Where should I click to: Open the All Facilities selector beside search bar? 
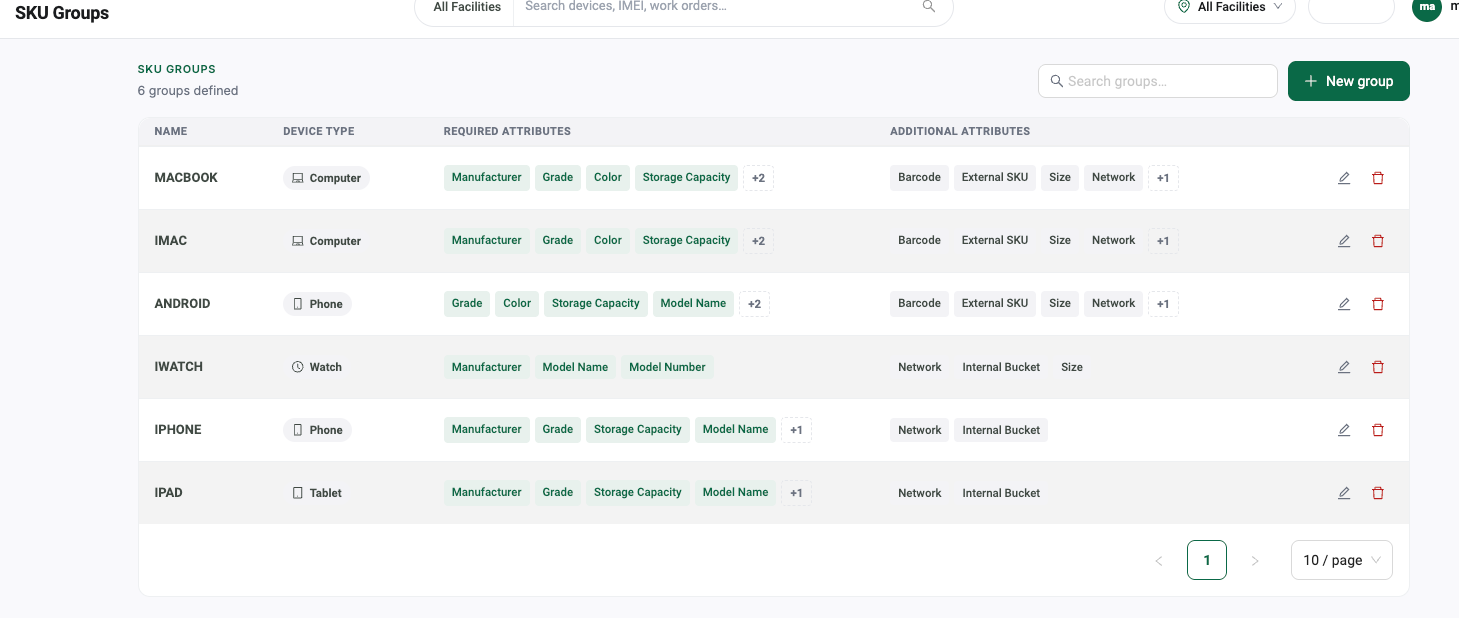tap(466, 7)
